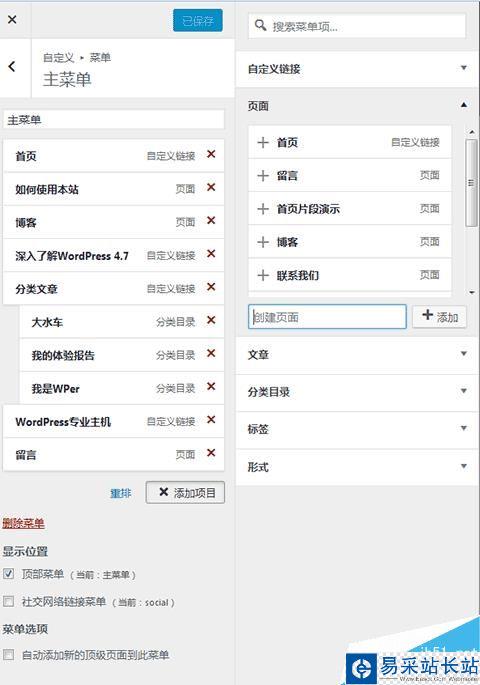The width and height of the screenshot is (480, 685).
Task: Uncheck the 顶部菜单 location checkbox
Action: click(x=8, y=574)
